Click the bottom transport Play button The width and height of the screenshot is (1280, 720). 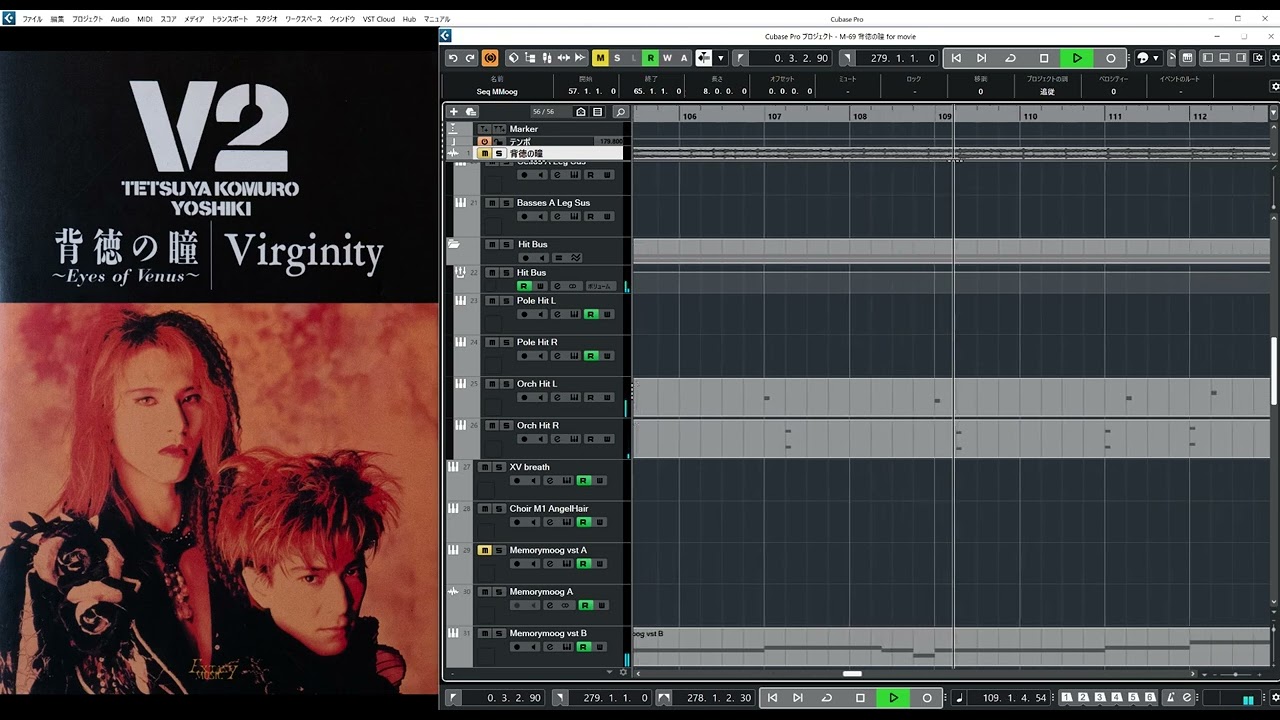[x=893, y=698]
